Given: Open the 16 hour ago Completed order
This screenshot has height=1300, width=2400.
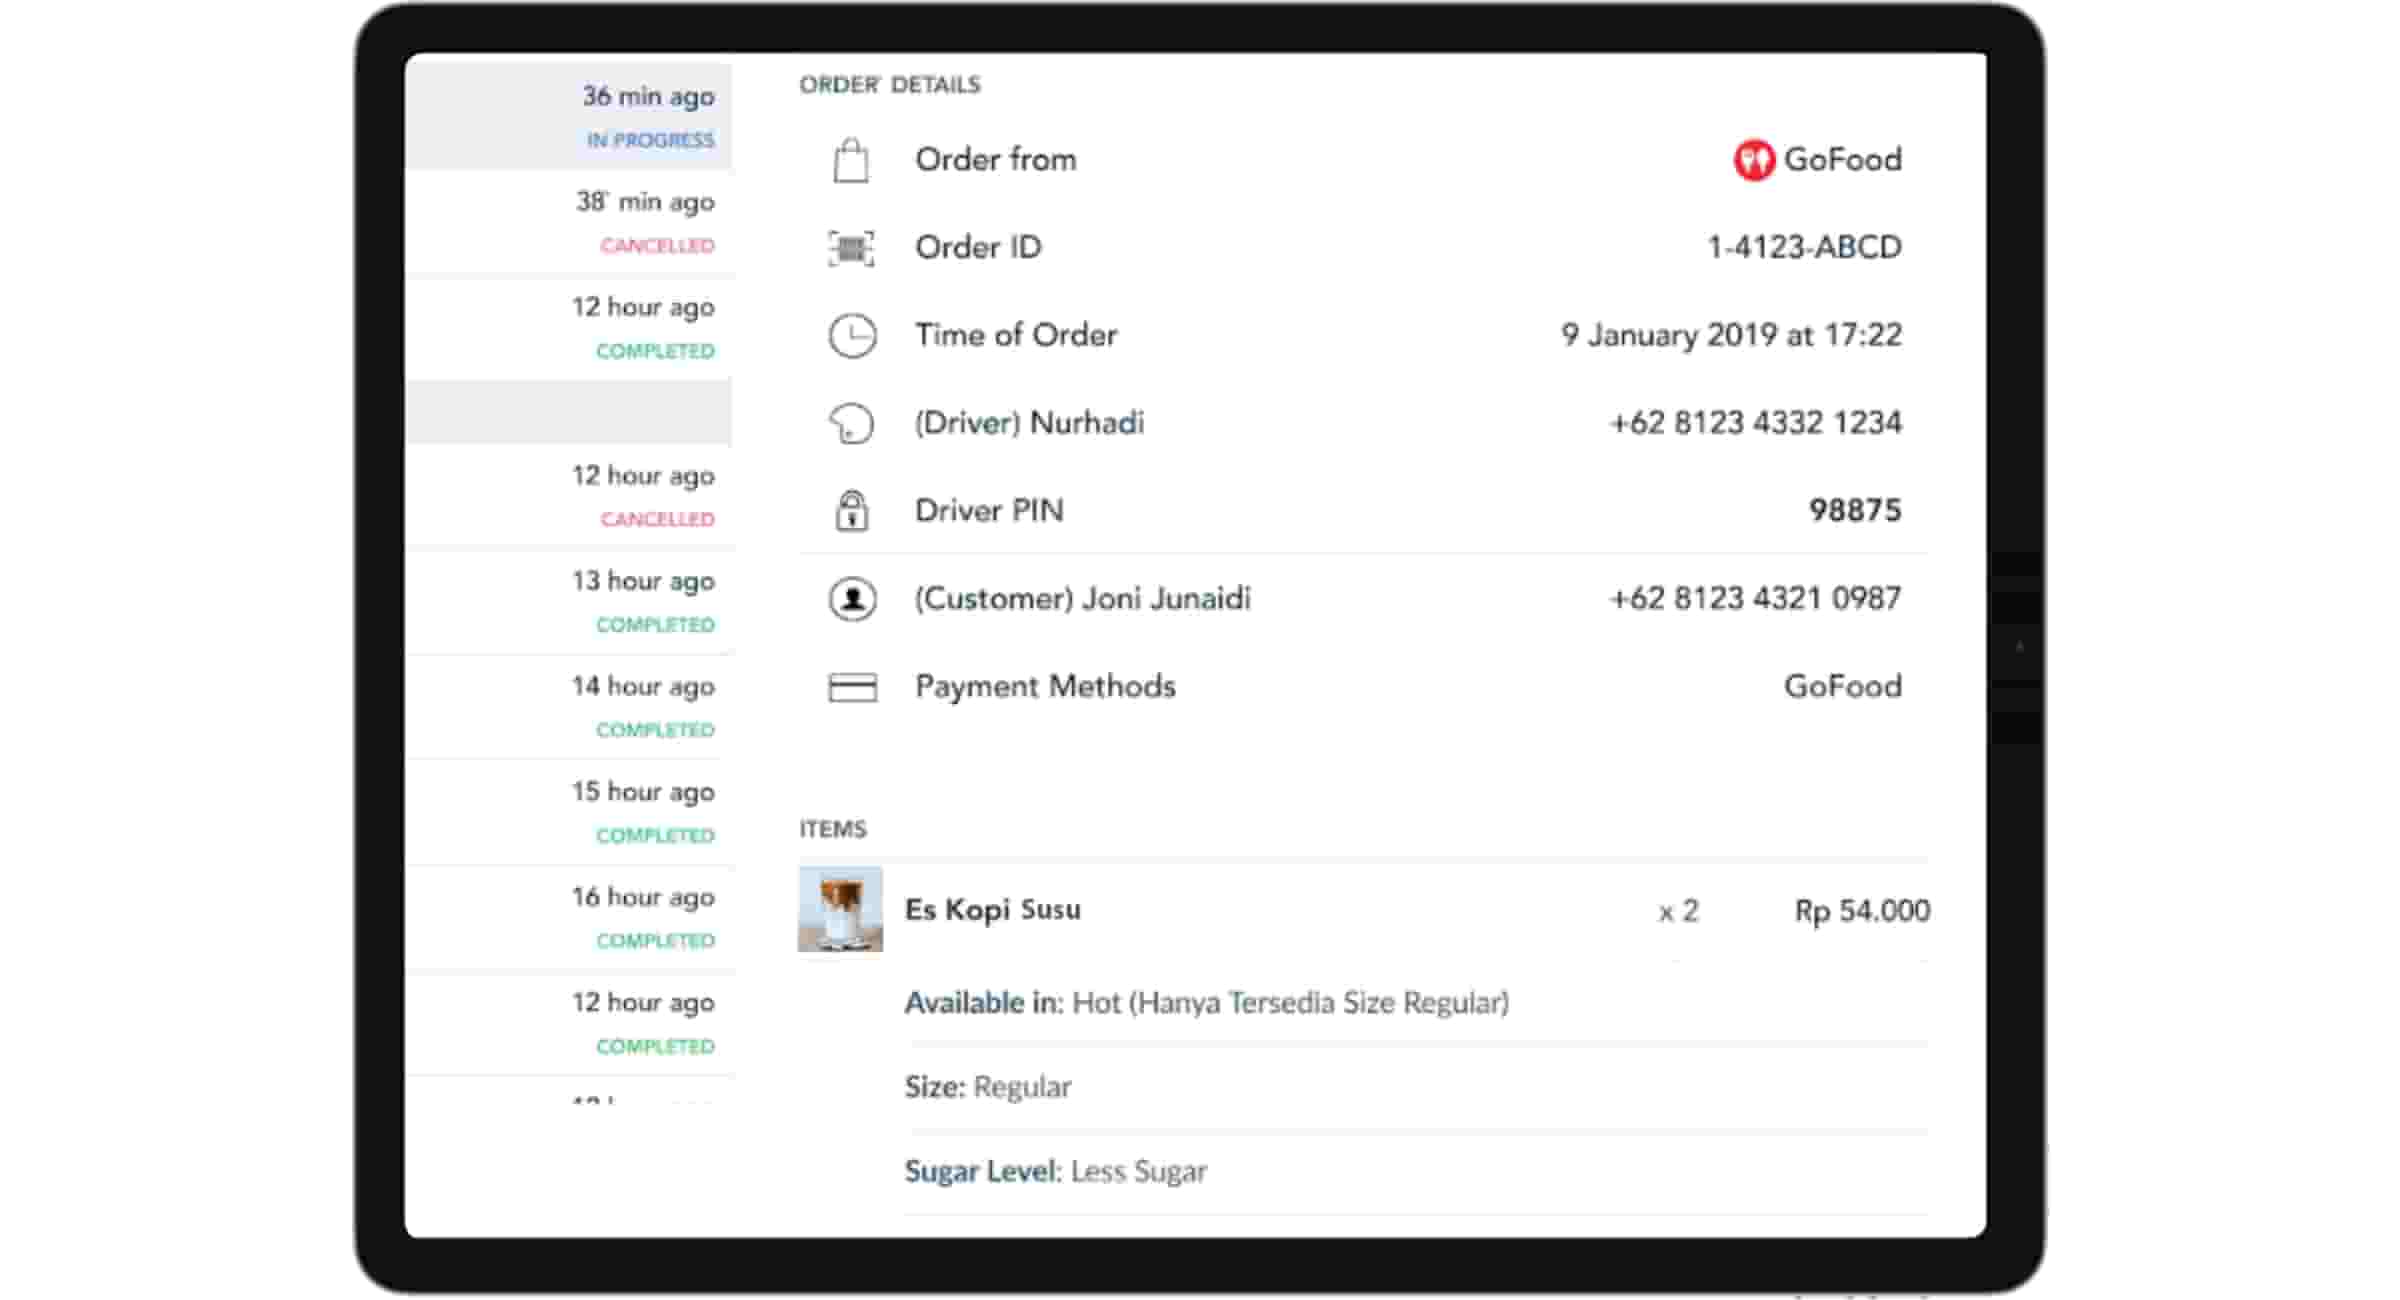Looking at the screenshot, I should (568, 918).
